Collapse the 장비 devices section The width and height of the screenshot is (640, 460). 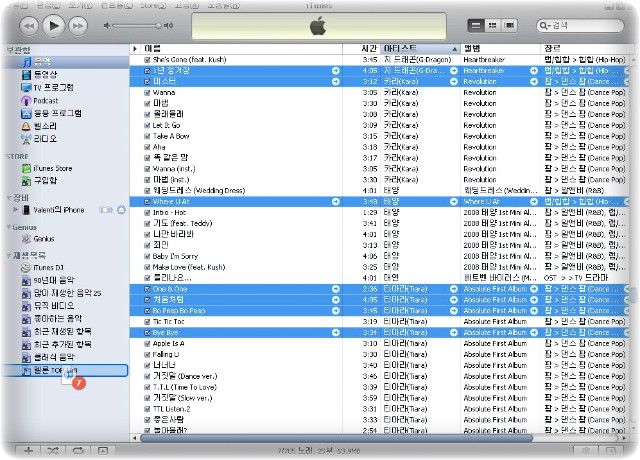9,198
